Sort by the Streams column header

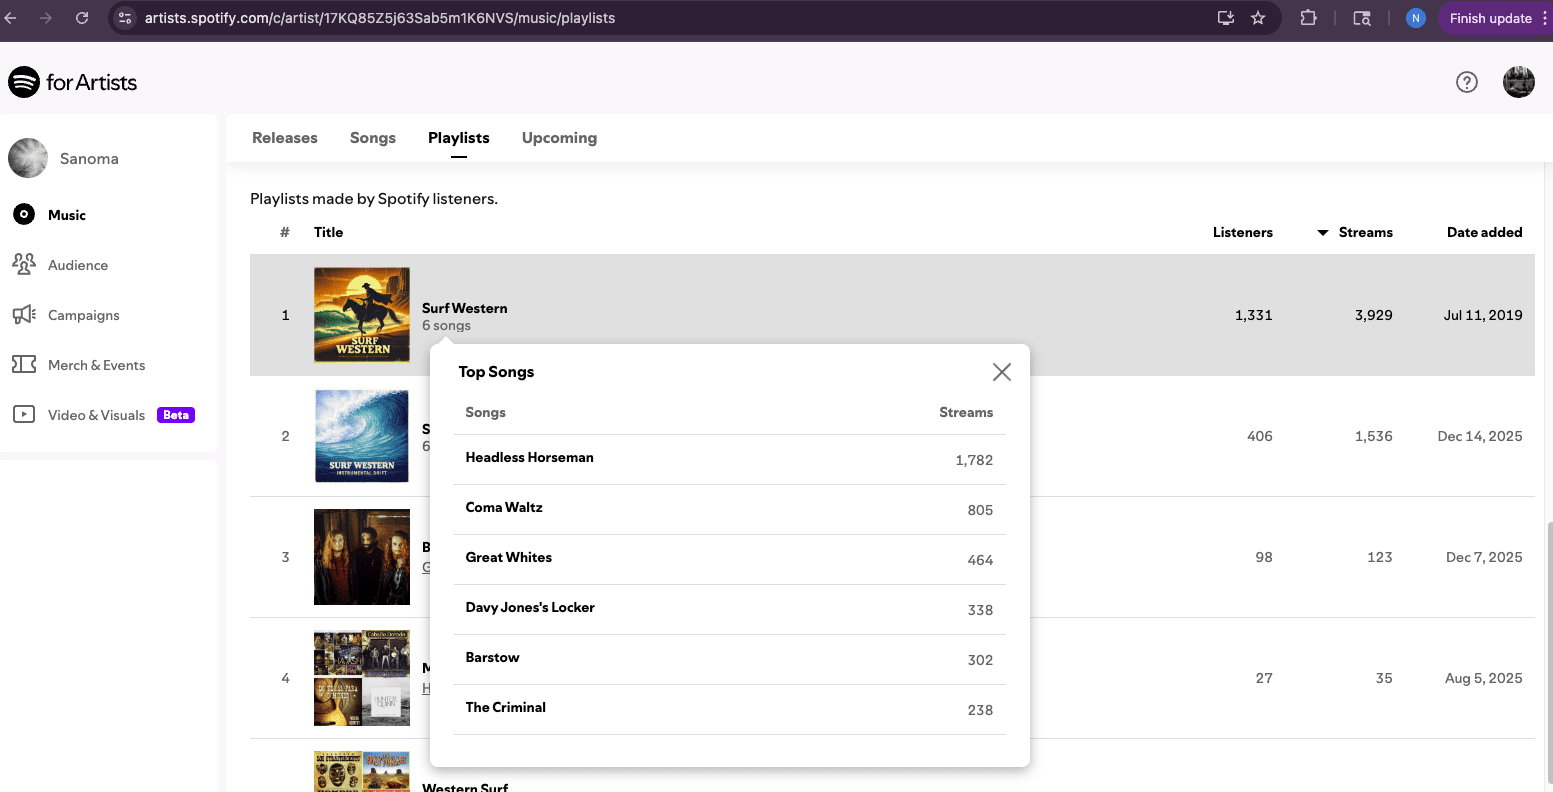1365,232
